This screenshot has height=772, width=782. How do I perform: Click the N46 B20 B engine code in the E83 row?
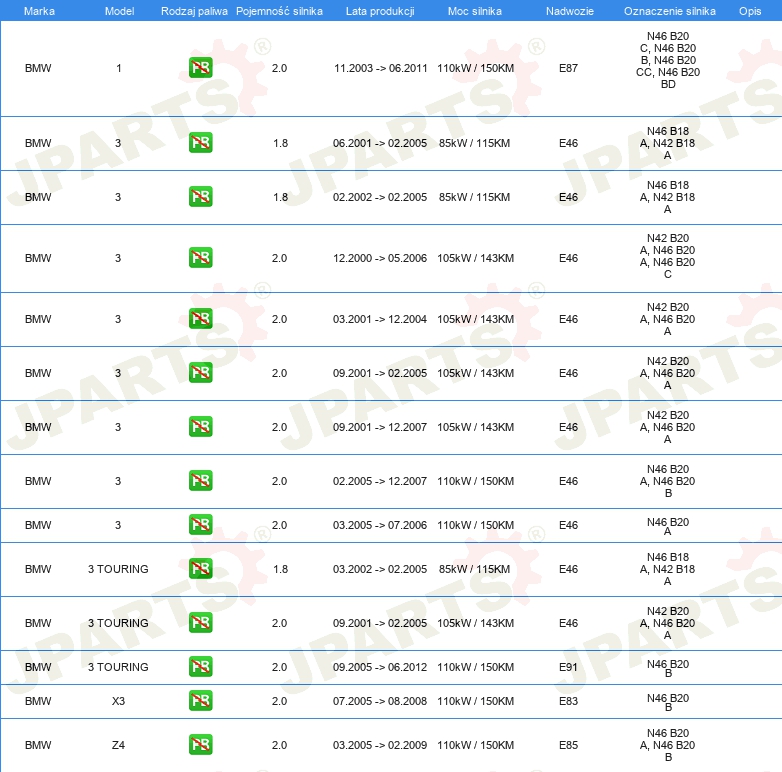668,702
